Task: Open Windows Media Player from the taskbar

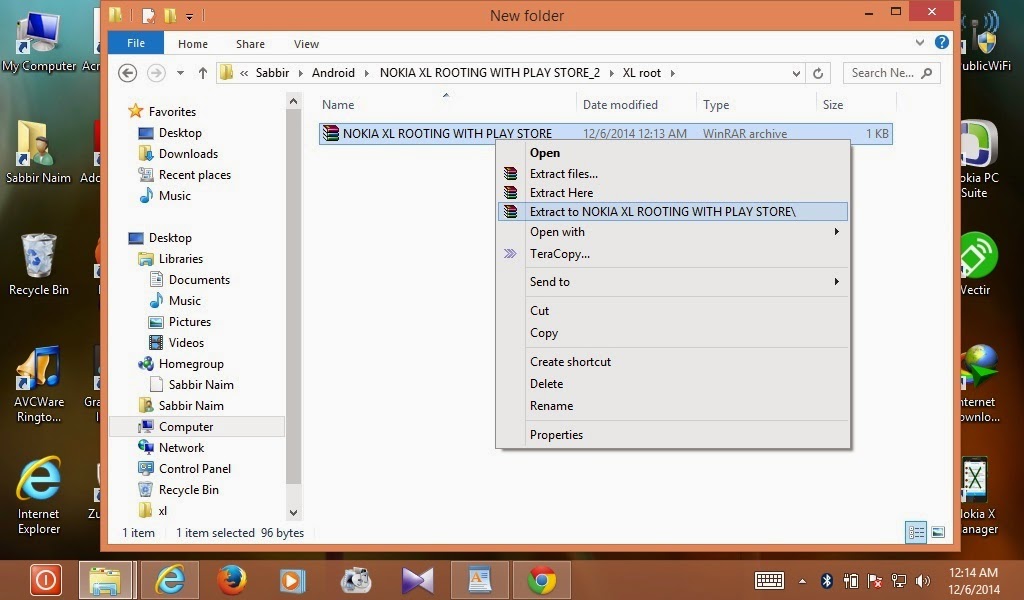Action: [x=291, y=580]
